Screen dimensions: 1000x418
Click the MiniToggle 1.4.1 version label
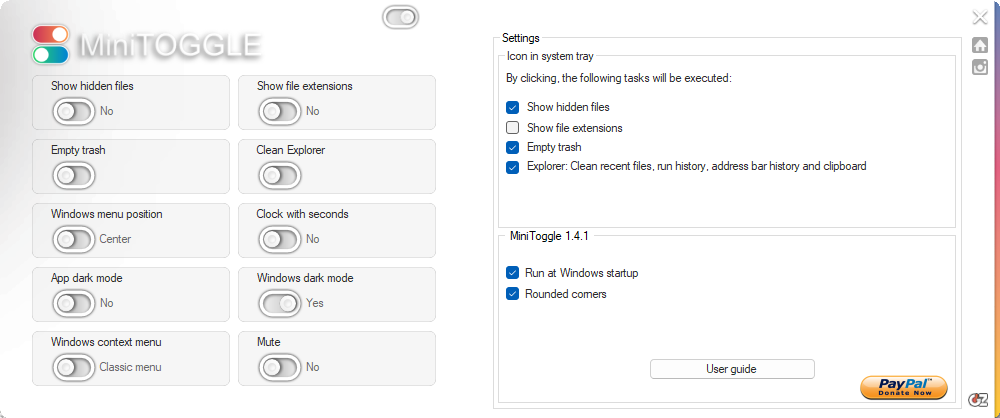click(x=549, y=236)
